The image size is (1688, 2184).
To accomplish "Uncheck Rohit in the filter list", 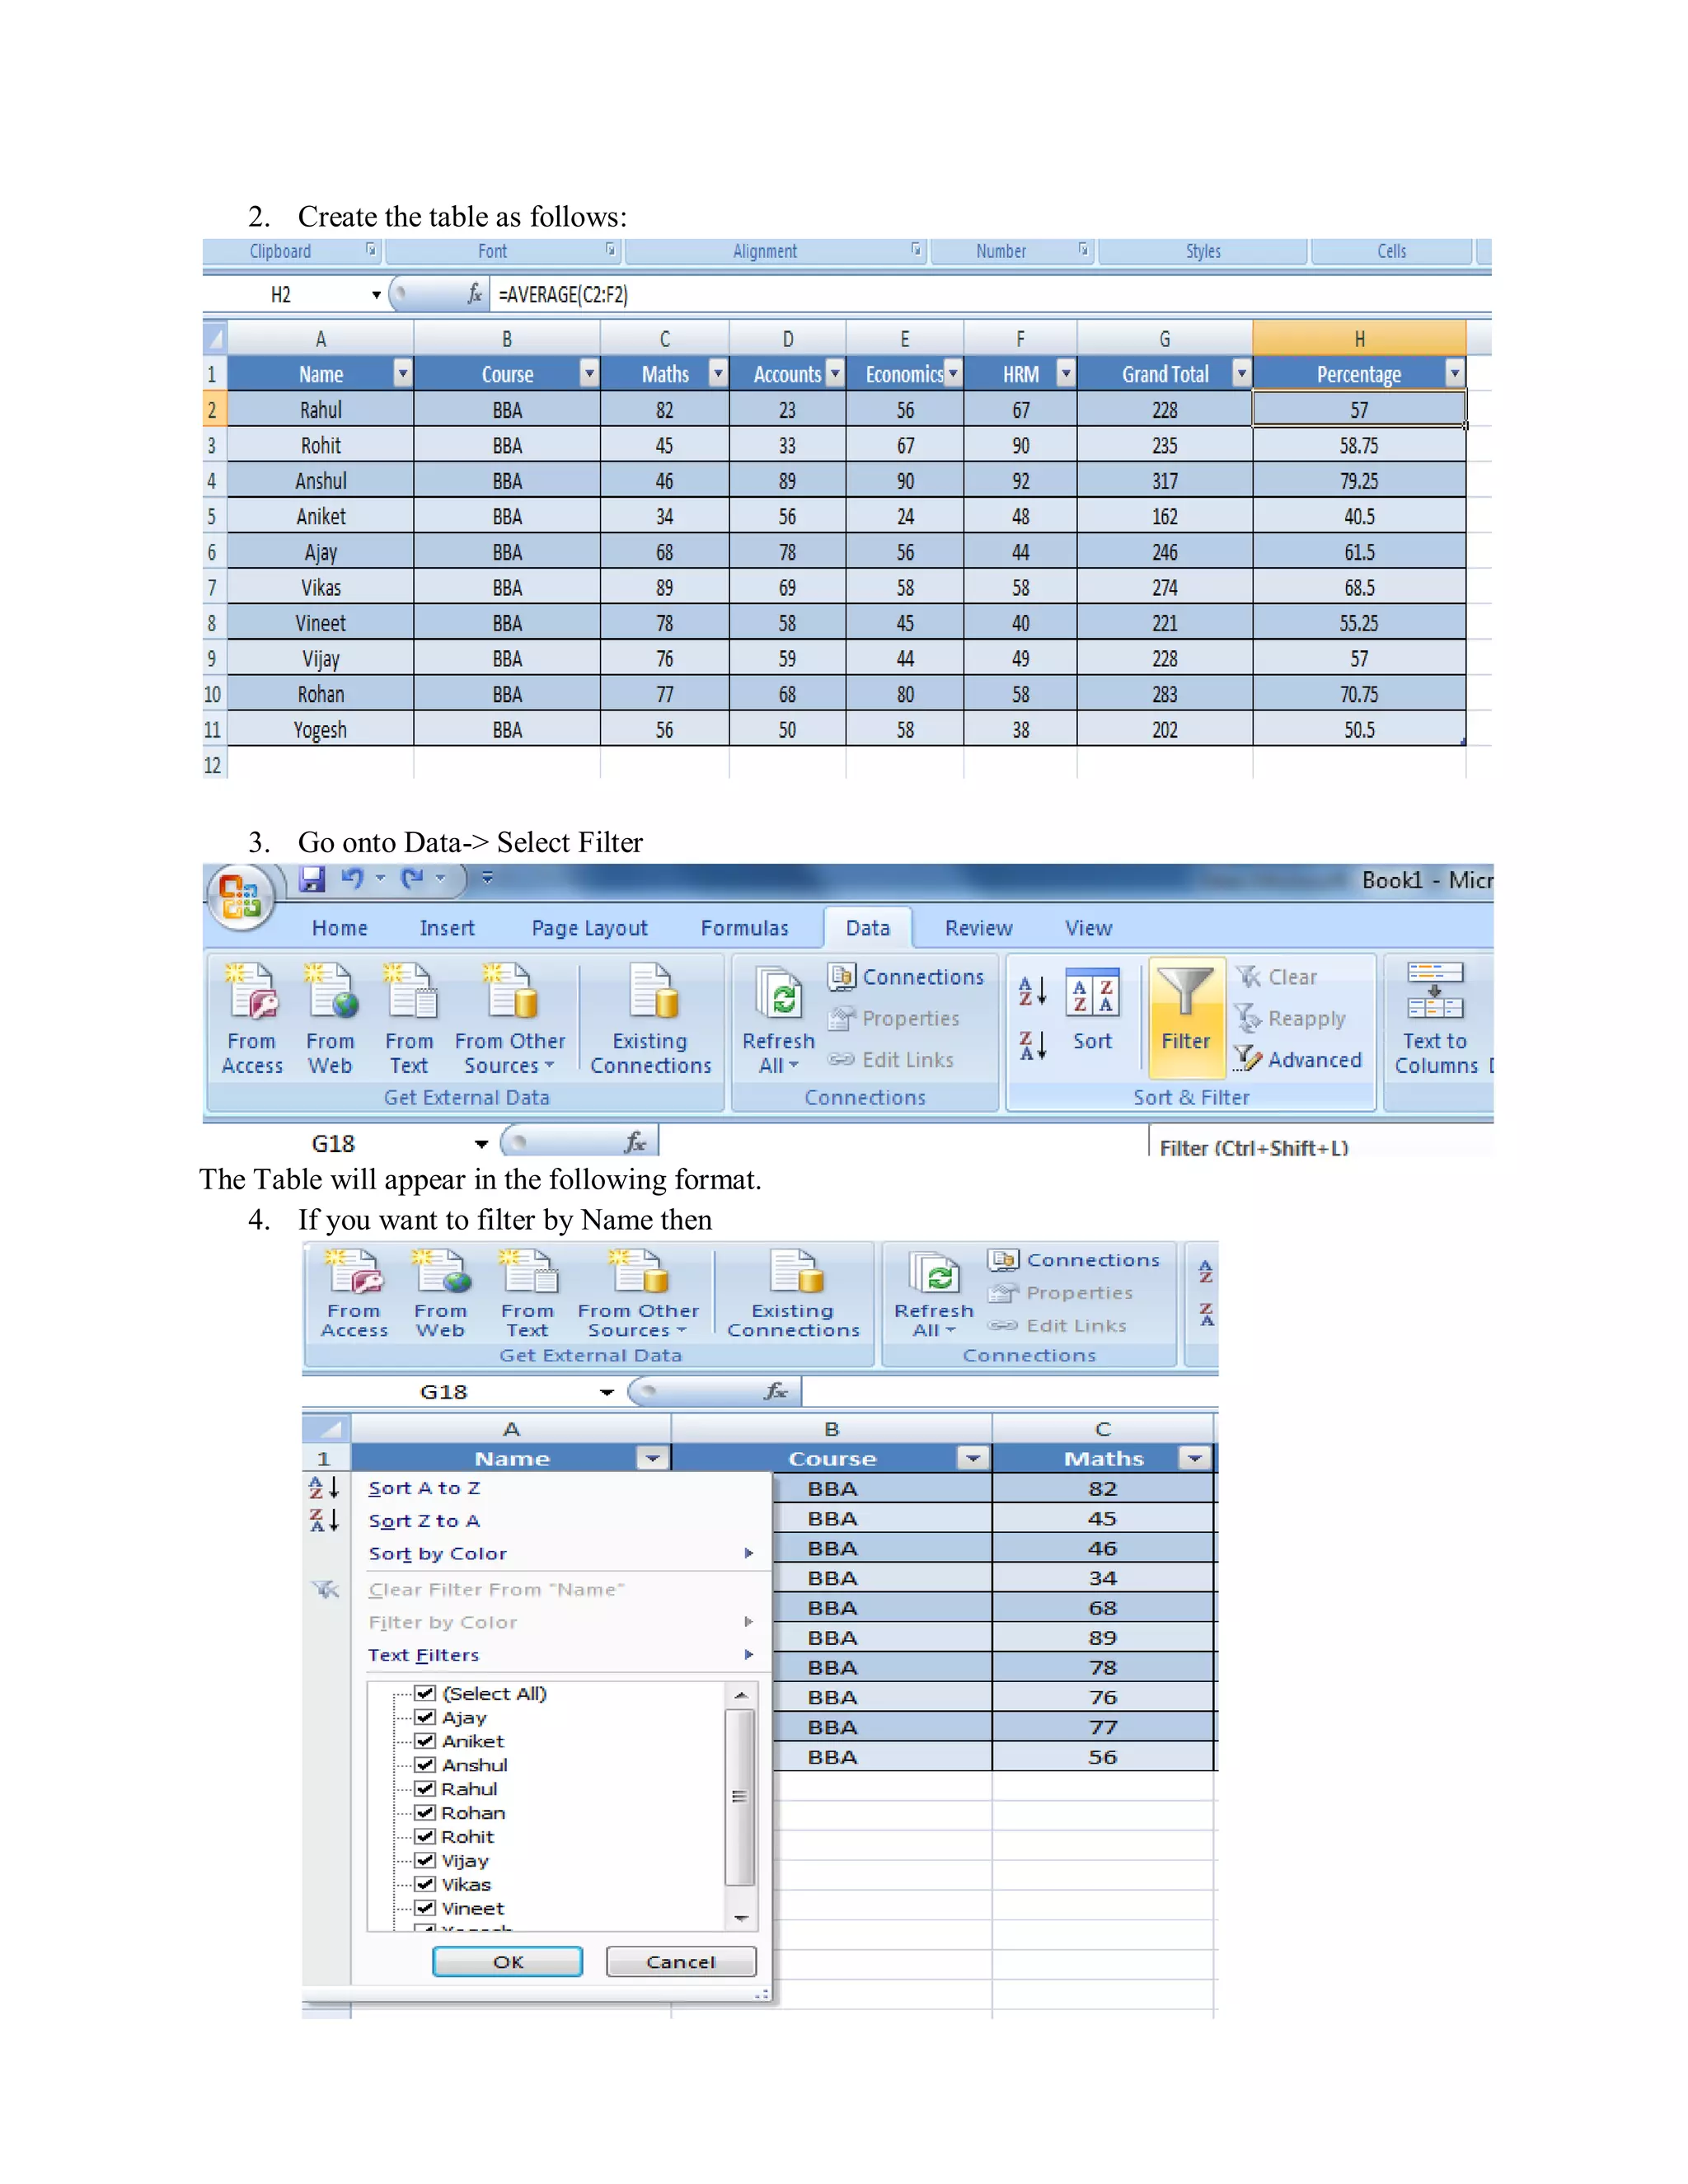I will pos(425,1837).
